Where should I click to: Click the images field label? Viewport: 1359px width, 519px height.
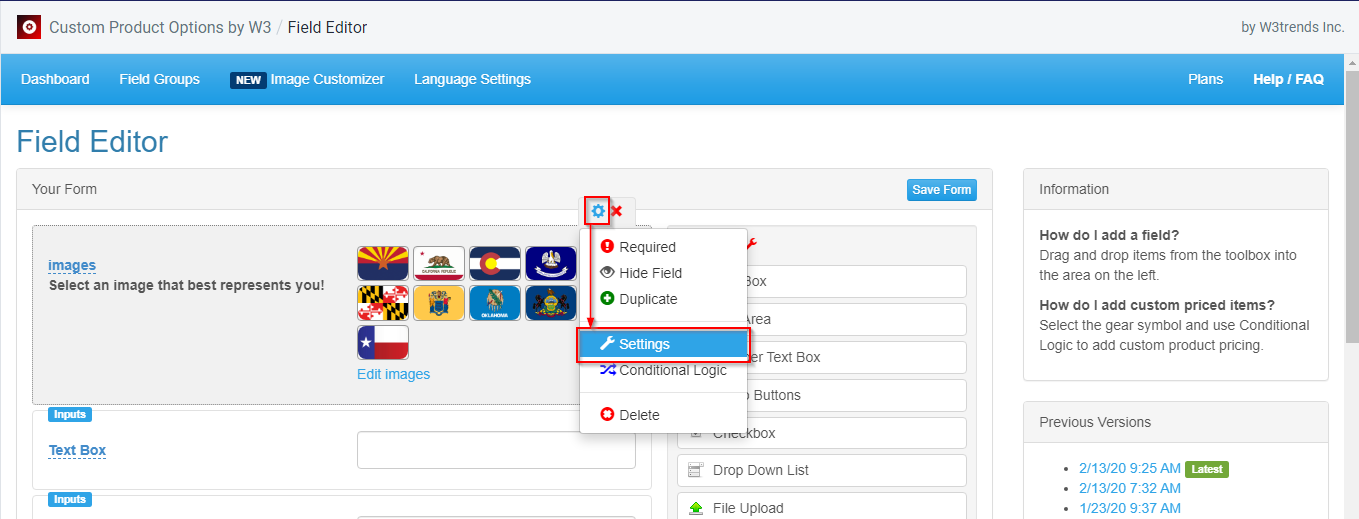click(x=72, y=265)
